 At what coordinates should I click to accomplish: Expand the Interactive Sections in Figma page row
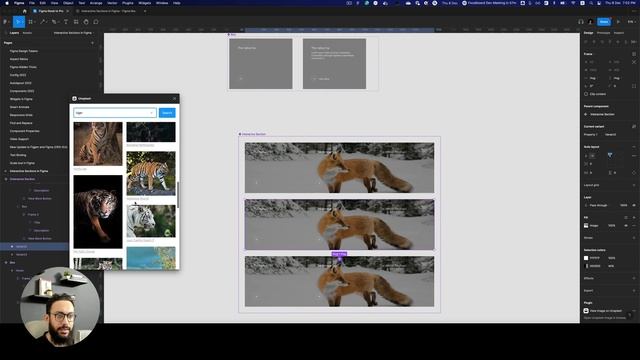[x=6, y=171]
